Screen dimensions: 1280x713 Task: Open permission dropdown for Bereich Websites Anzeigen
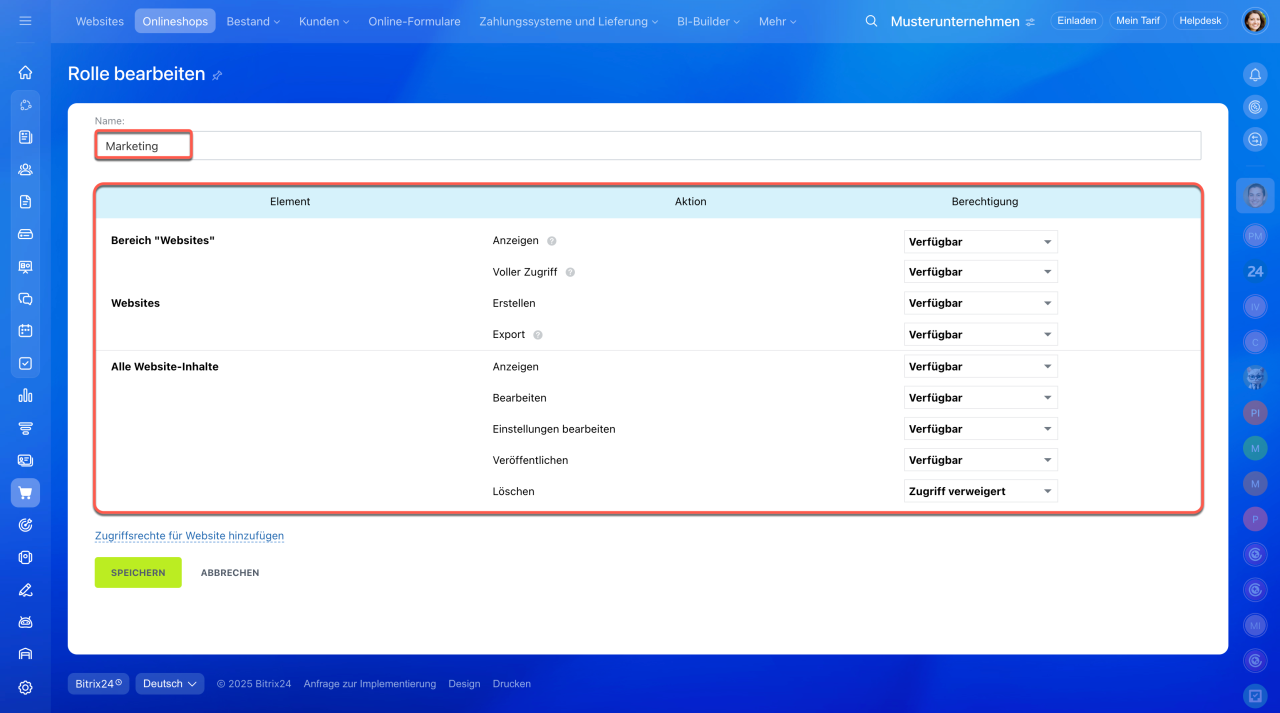[980, 241]
